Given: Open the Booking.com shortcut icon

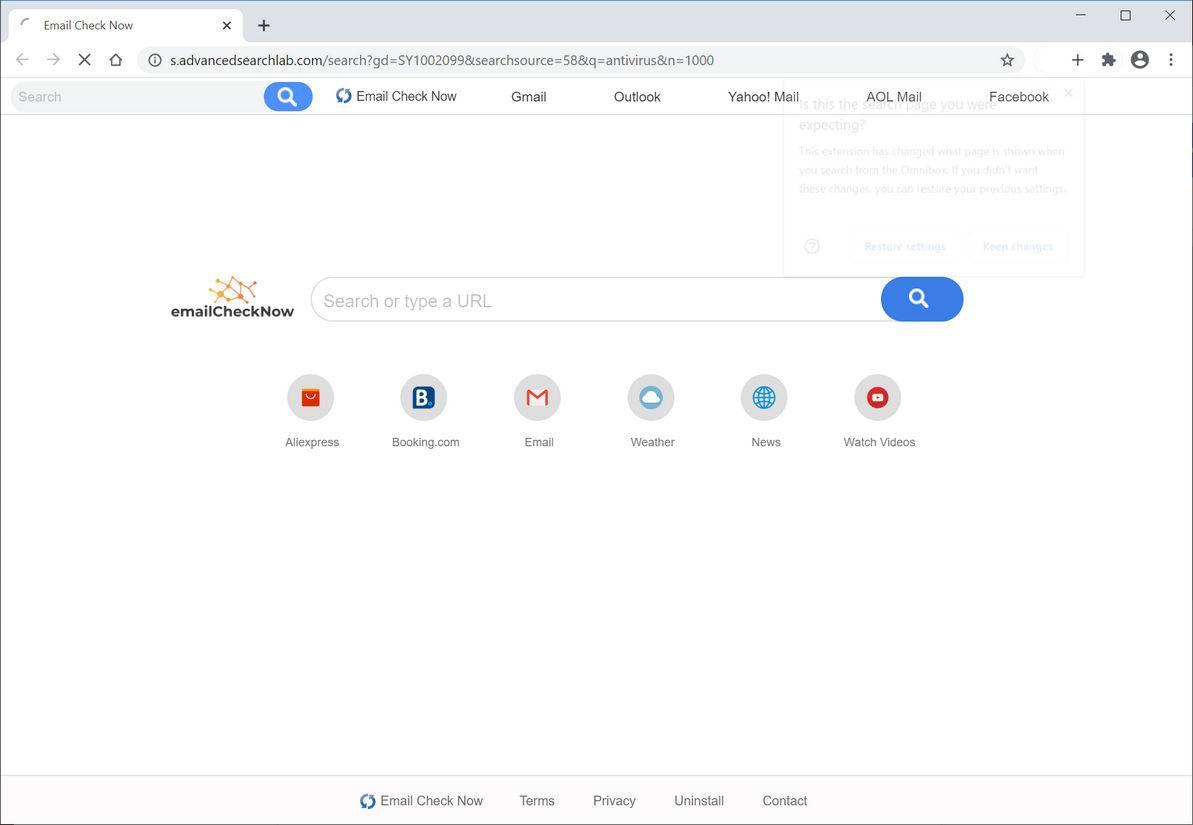Looking at the screenshot, I should click(424, 397).
